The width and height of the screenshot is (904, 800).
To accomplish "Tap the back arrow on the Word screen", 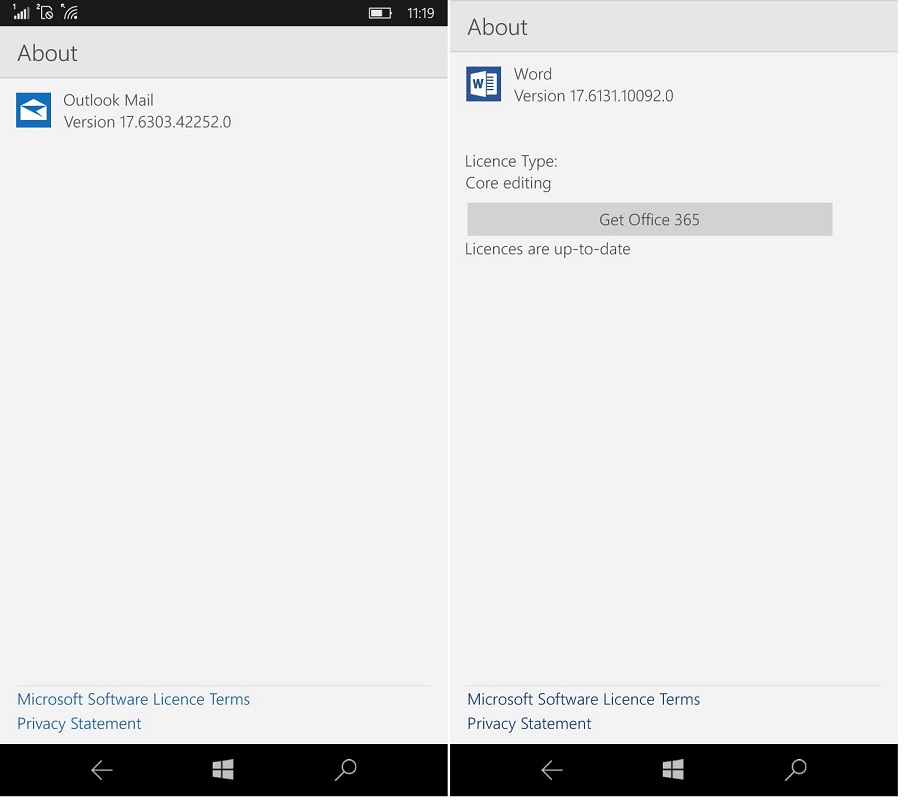I will pyautogui.click(x=552, y=770).
